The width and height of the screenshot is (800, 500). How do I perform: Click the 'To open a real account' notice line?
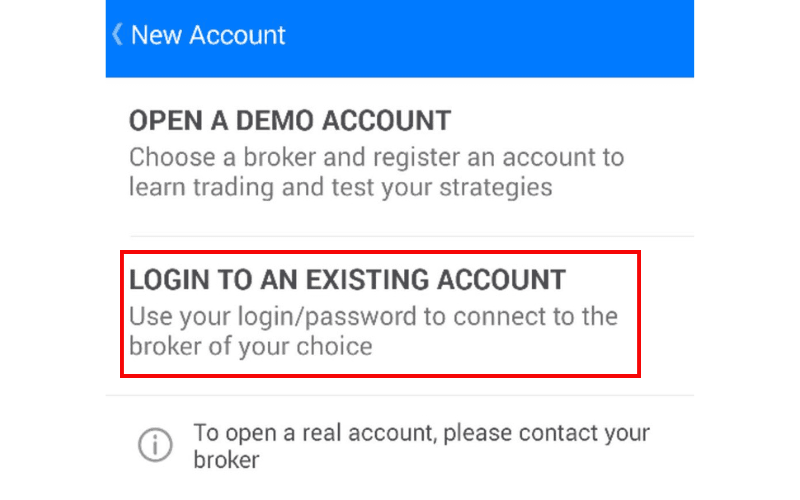pos(421,434)
